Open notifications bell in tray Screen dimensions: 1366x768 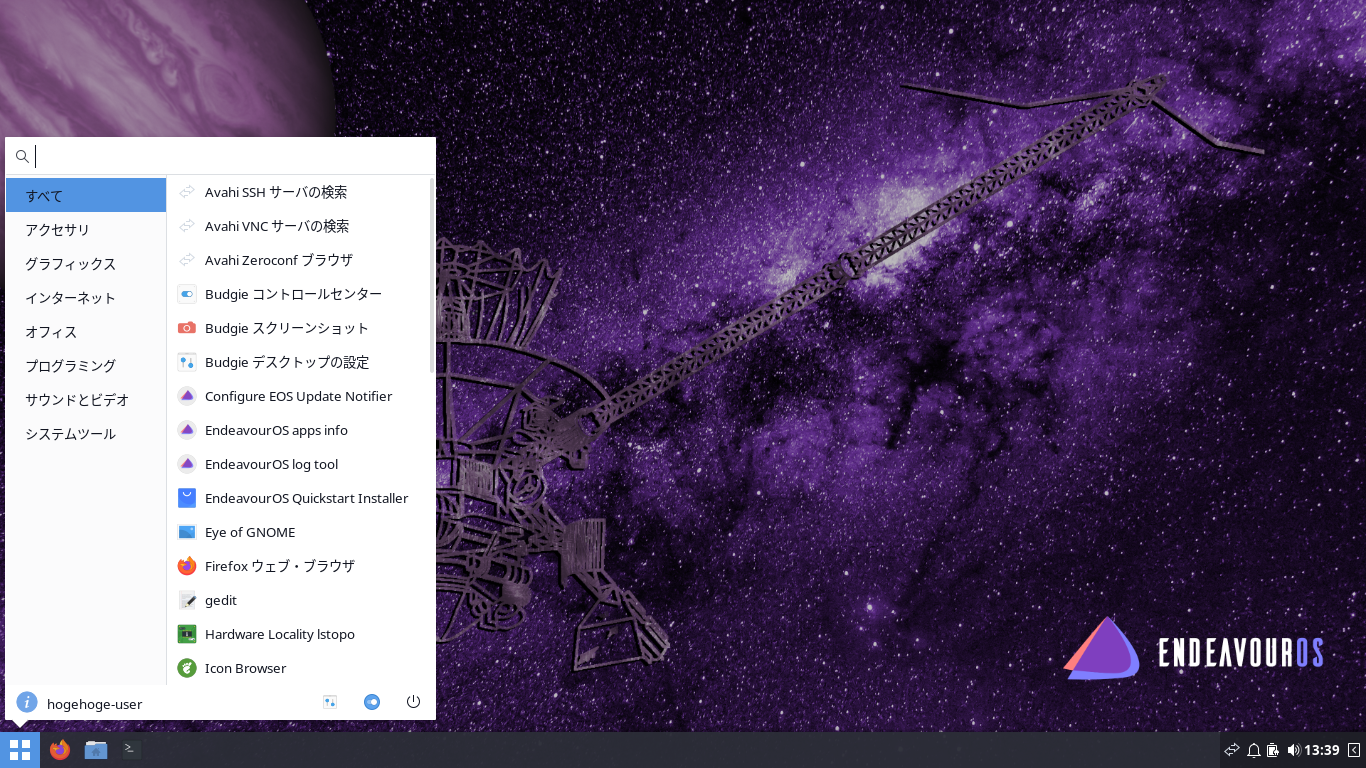[1254, 750]
